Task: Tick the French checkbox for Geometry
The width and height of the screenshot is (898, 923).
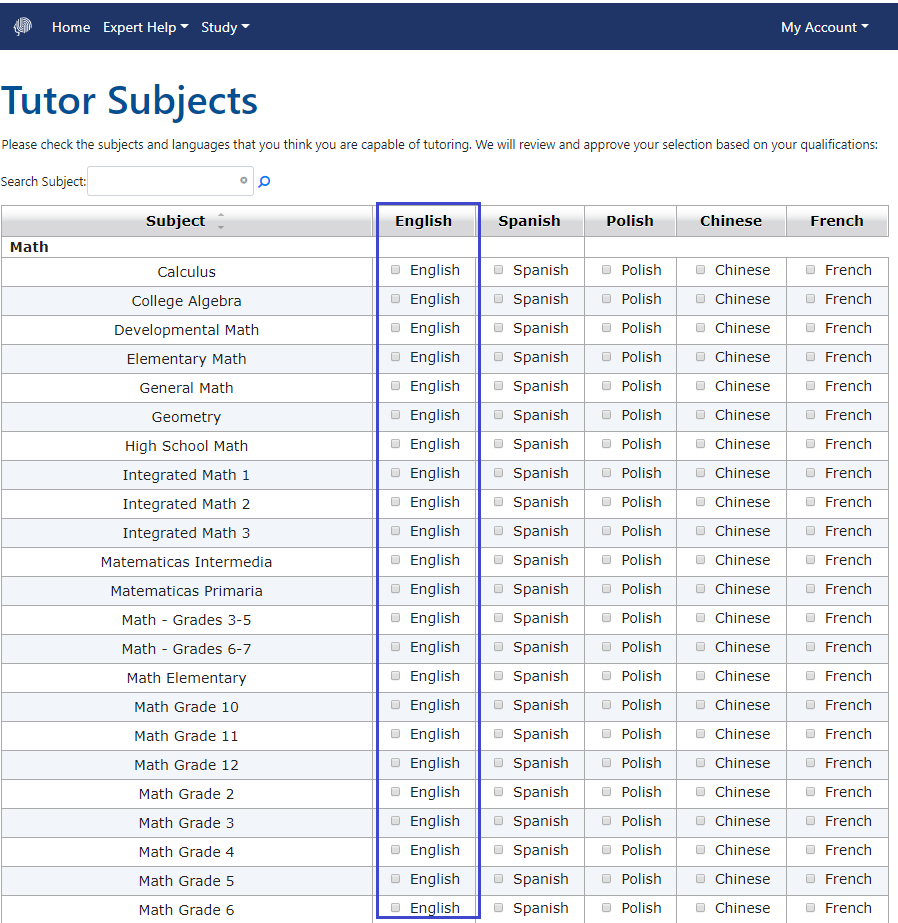Action: pos(811,415)
